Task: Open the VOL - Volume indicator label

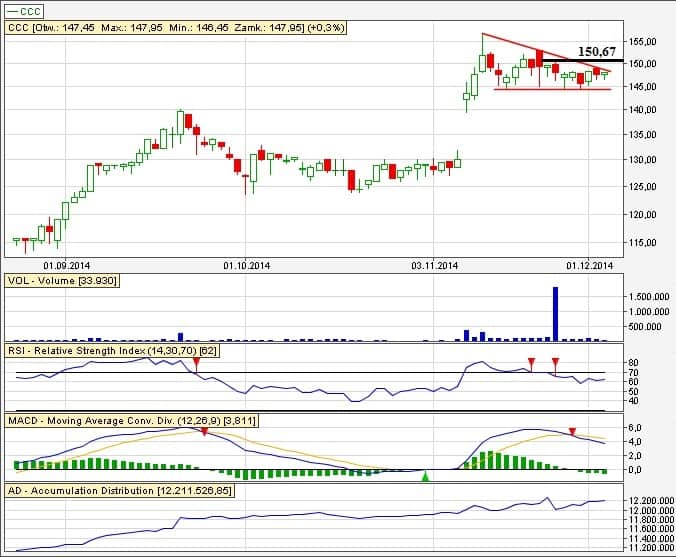Action: pos(62,282)
